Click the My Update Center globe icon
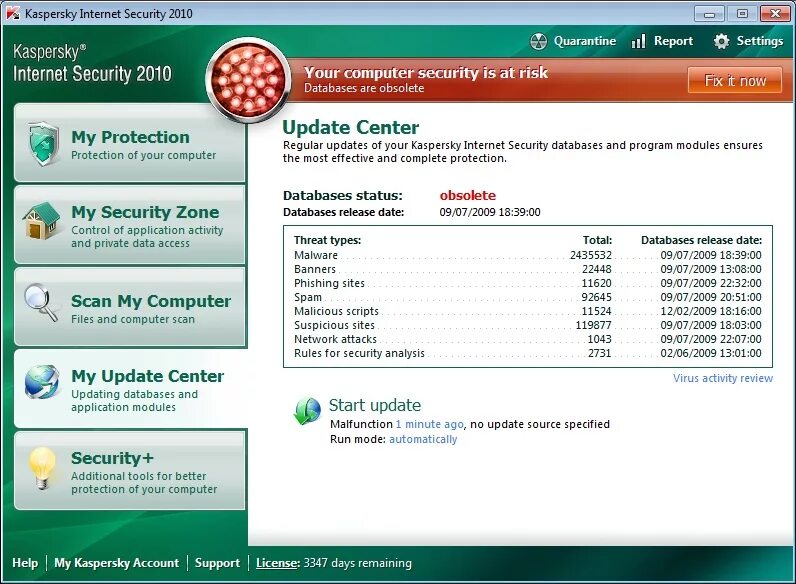This screenshot has height=584, width=796. coord(42,381)
